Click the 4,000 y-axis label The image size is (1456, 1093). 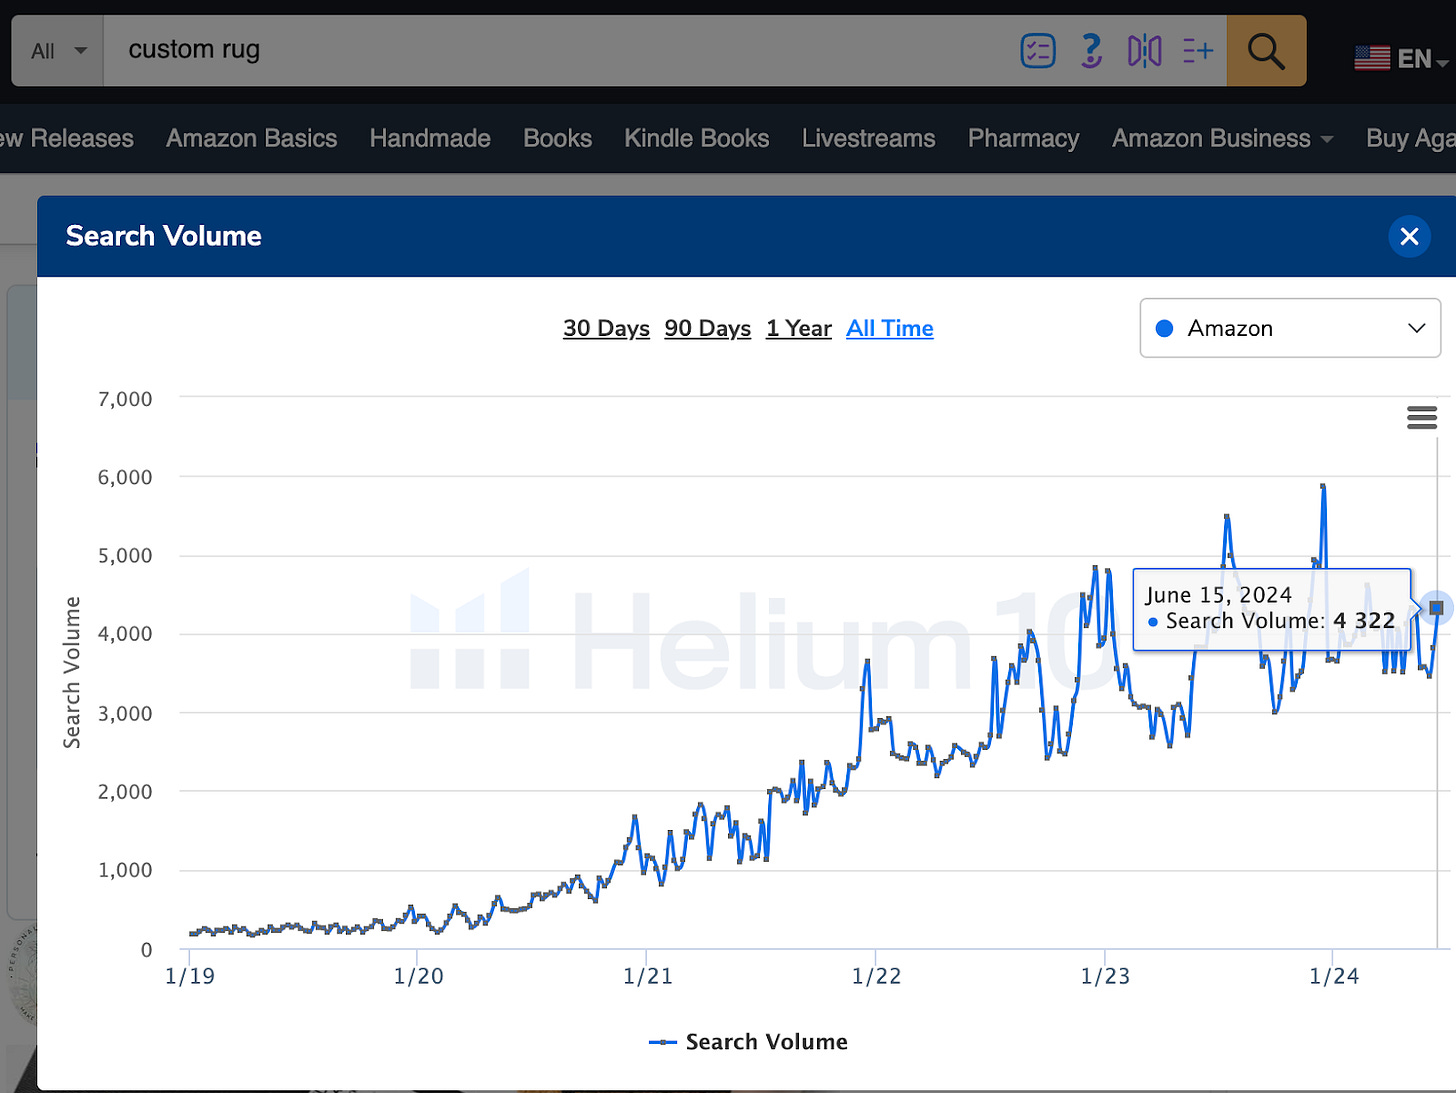click(x=125, y=633)
